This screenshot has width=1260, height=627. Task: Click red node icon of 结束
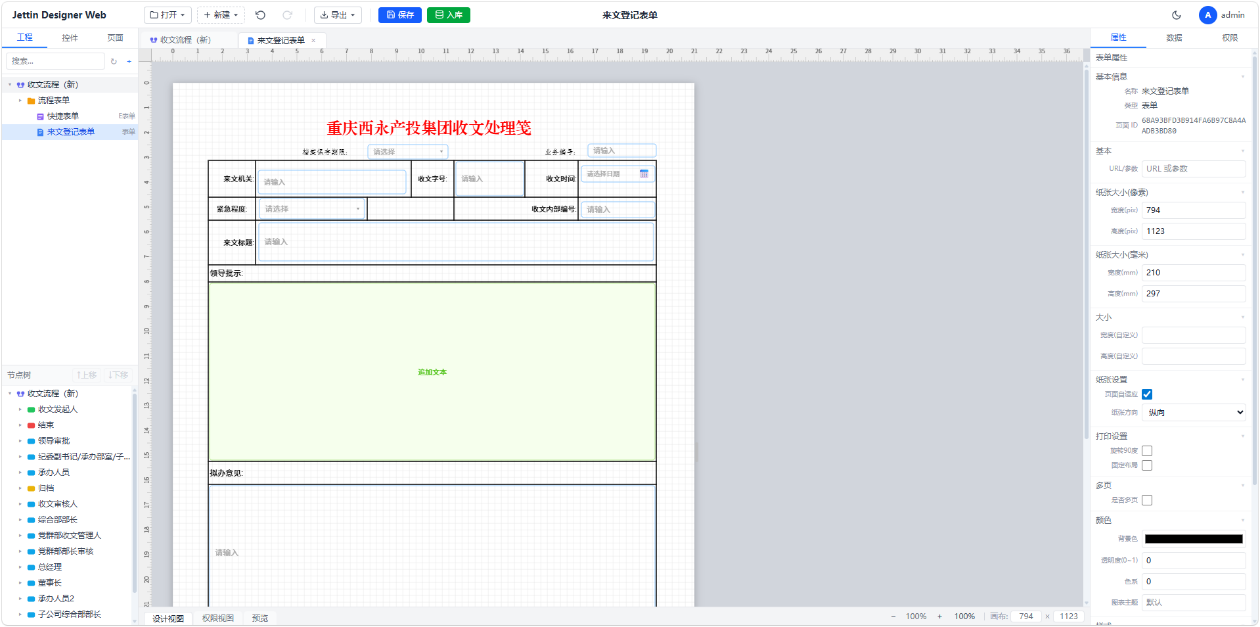(x=31, y=425)
